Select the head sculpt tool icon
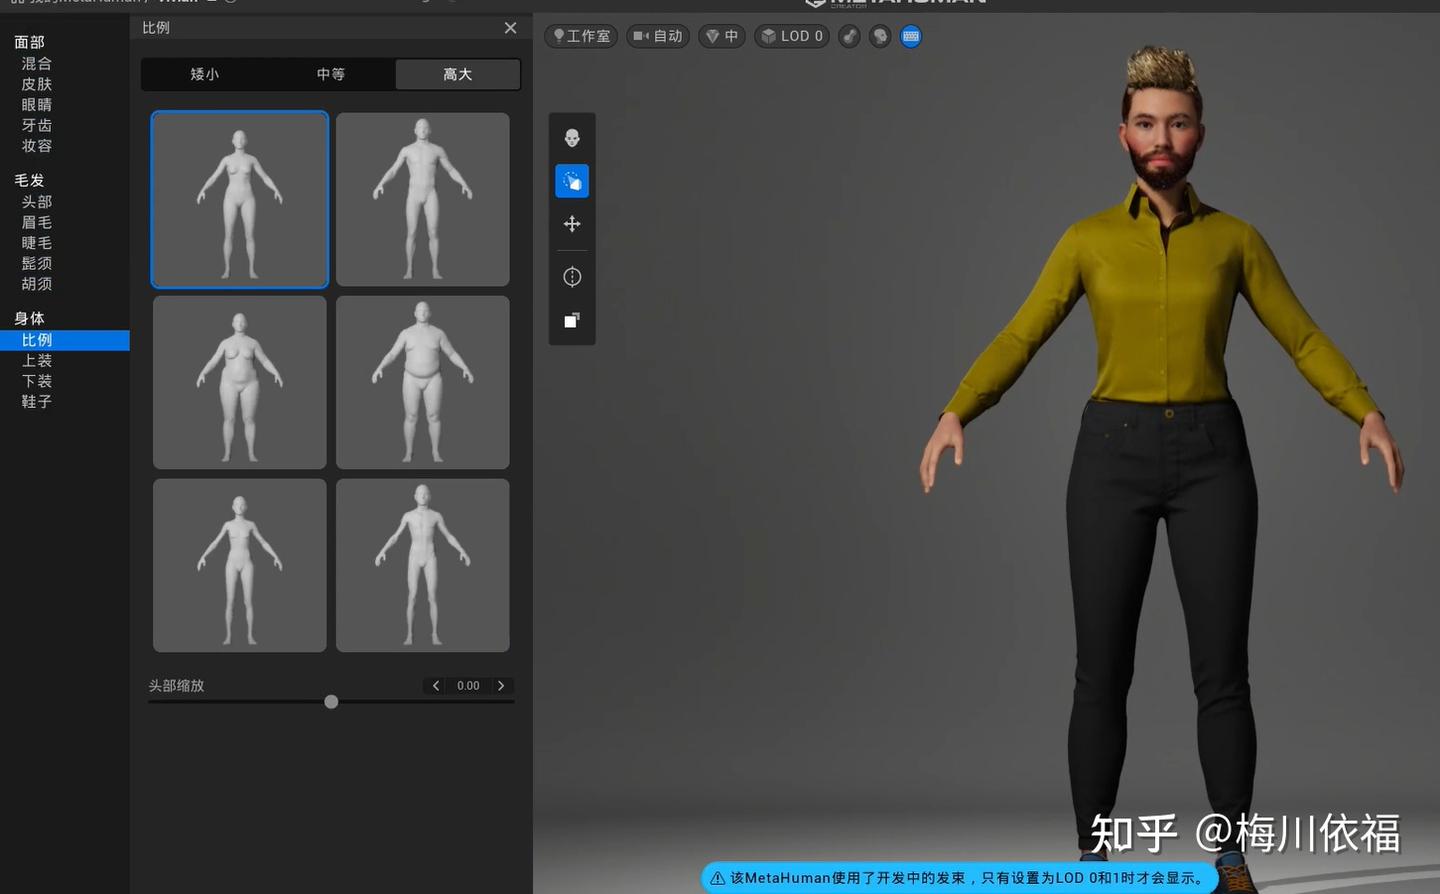Viewport: 1440px width, 894px height. point(571,137)
